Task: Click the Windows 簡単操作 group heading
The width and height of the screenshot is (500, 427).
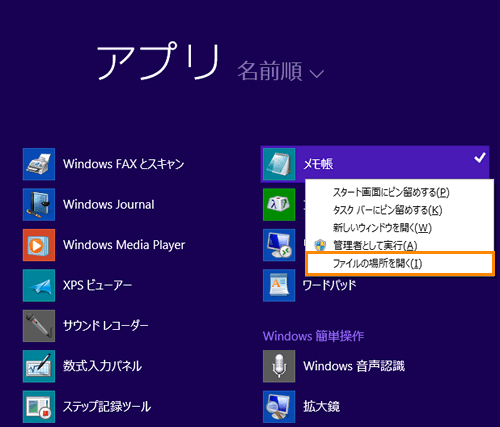Action: click(313, 336)
